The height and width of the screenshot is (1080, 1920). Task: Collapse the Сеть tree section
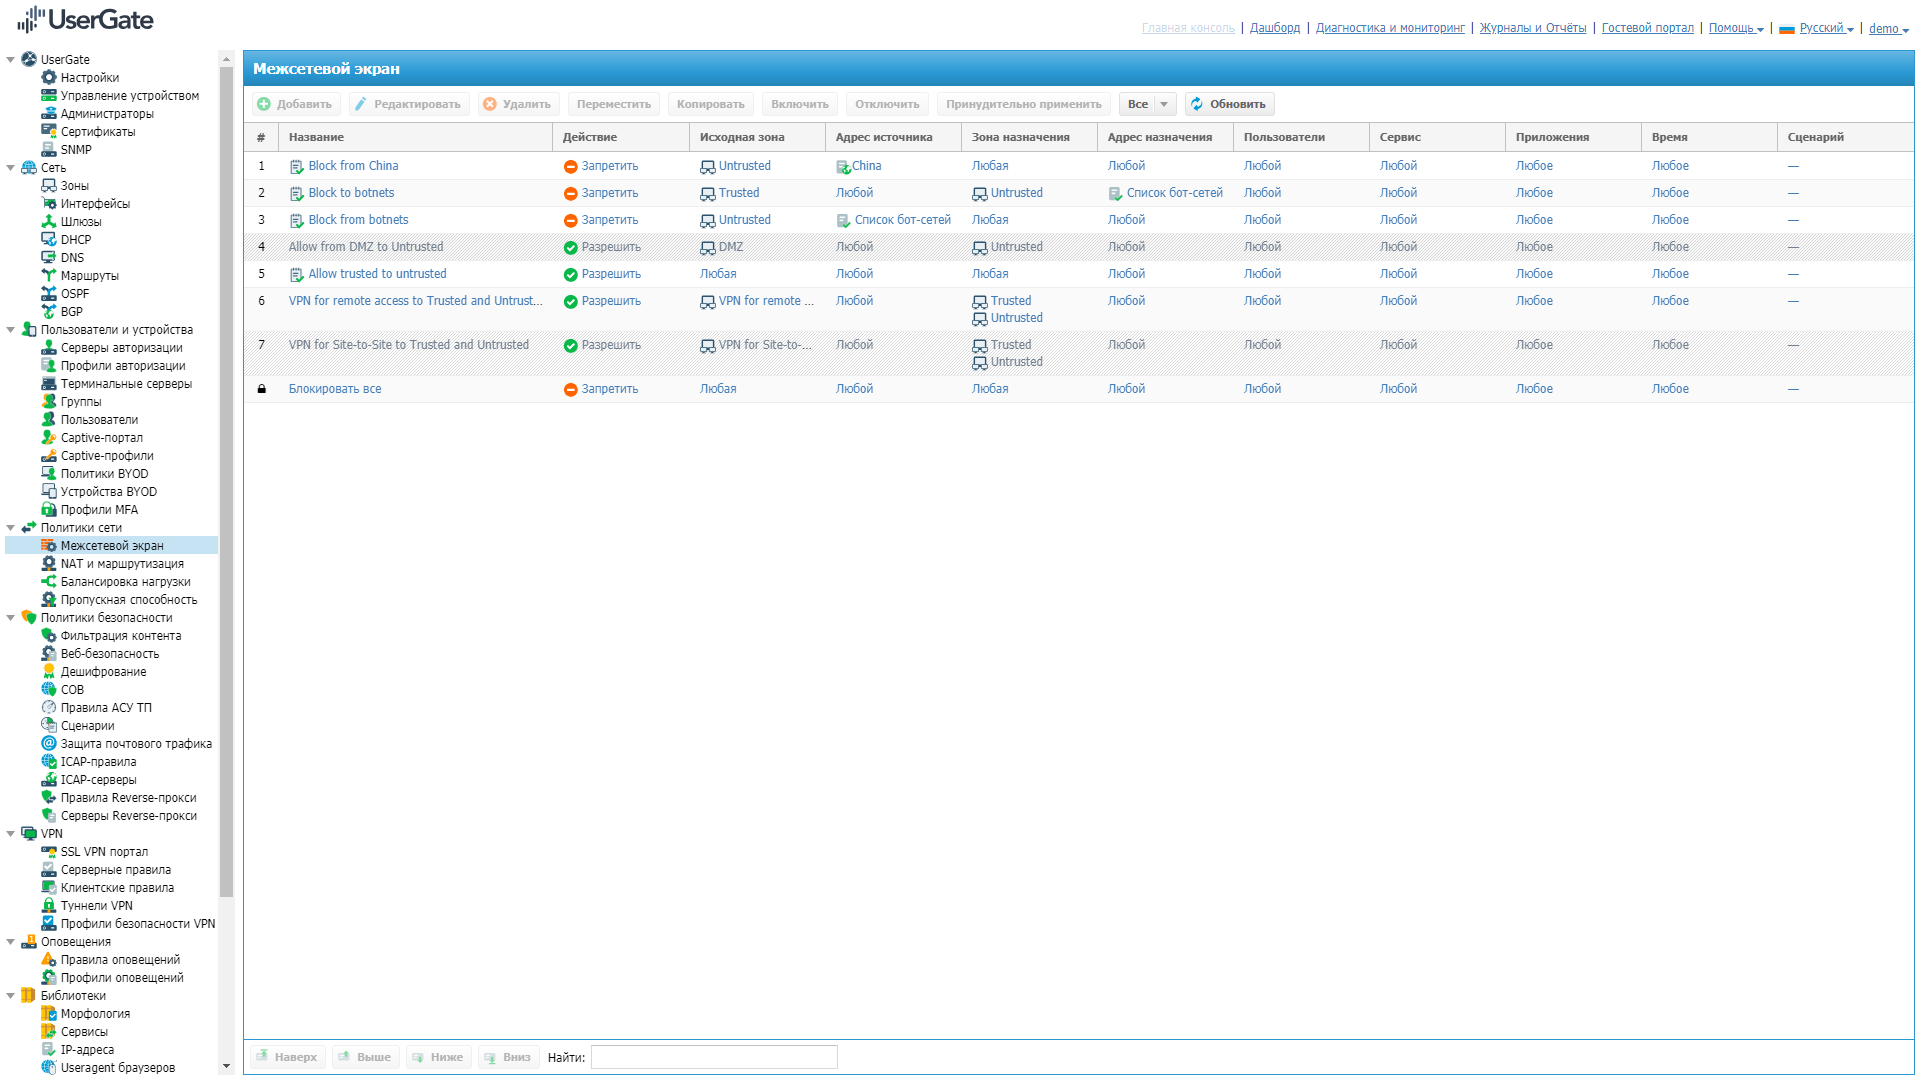click(11, 168)
